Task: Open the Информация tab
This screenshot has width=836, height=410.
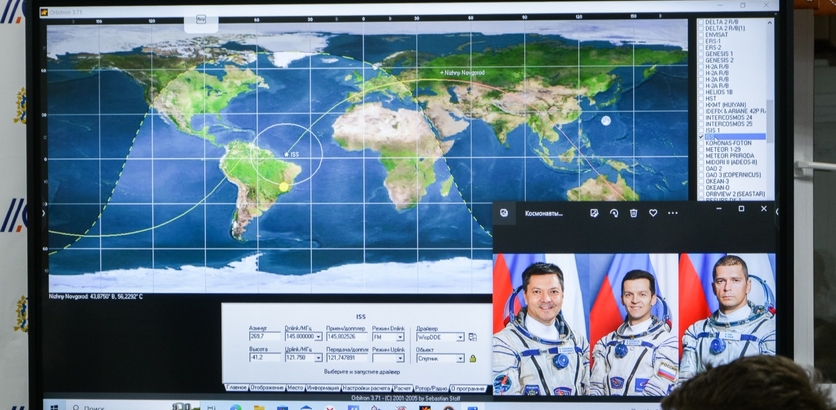Action: pos(323,388)
